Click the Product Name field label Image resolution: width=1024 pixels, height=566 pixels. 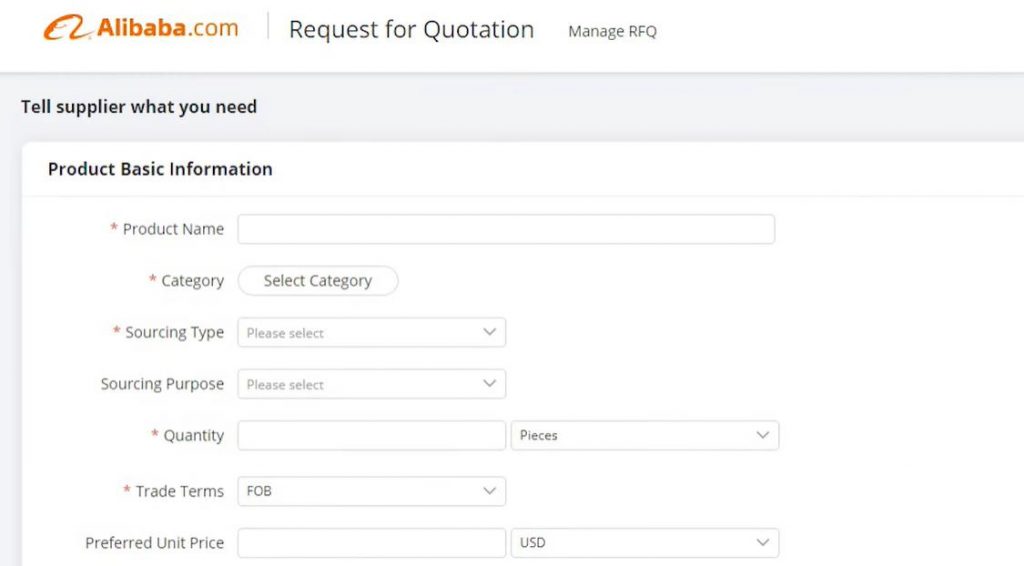172,229
